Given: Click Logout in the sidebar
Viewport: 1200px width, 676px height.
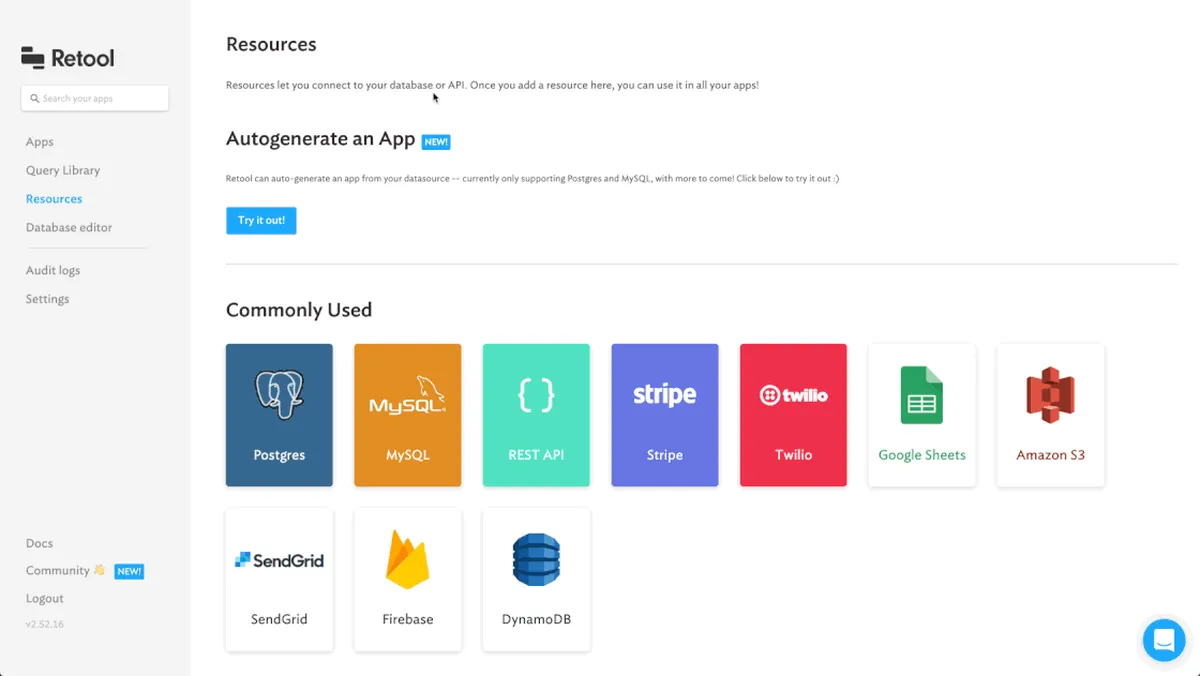Looking at the screenshot, I should [x=45, y=598].
